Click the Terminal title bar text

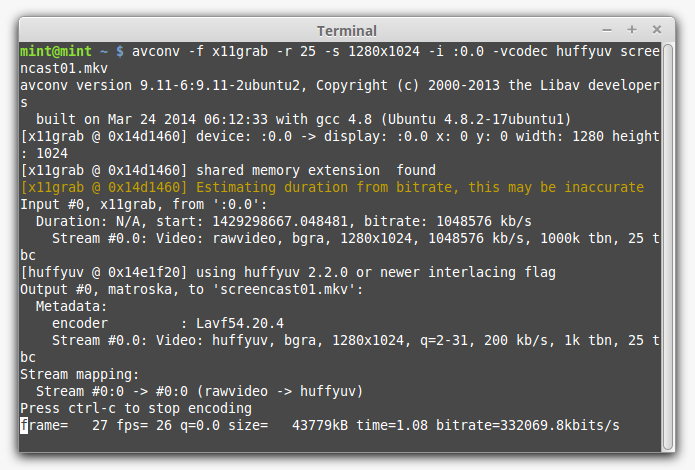point(346,30)
